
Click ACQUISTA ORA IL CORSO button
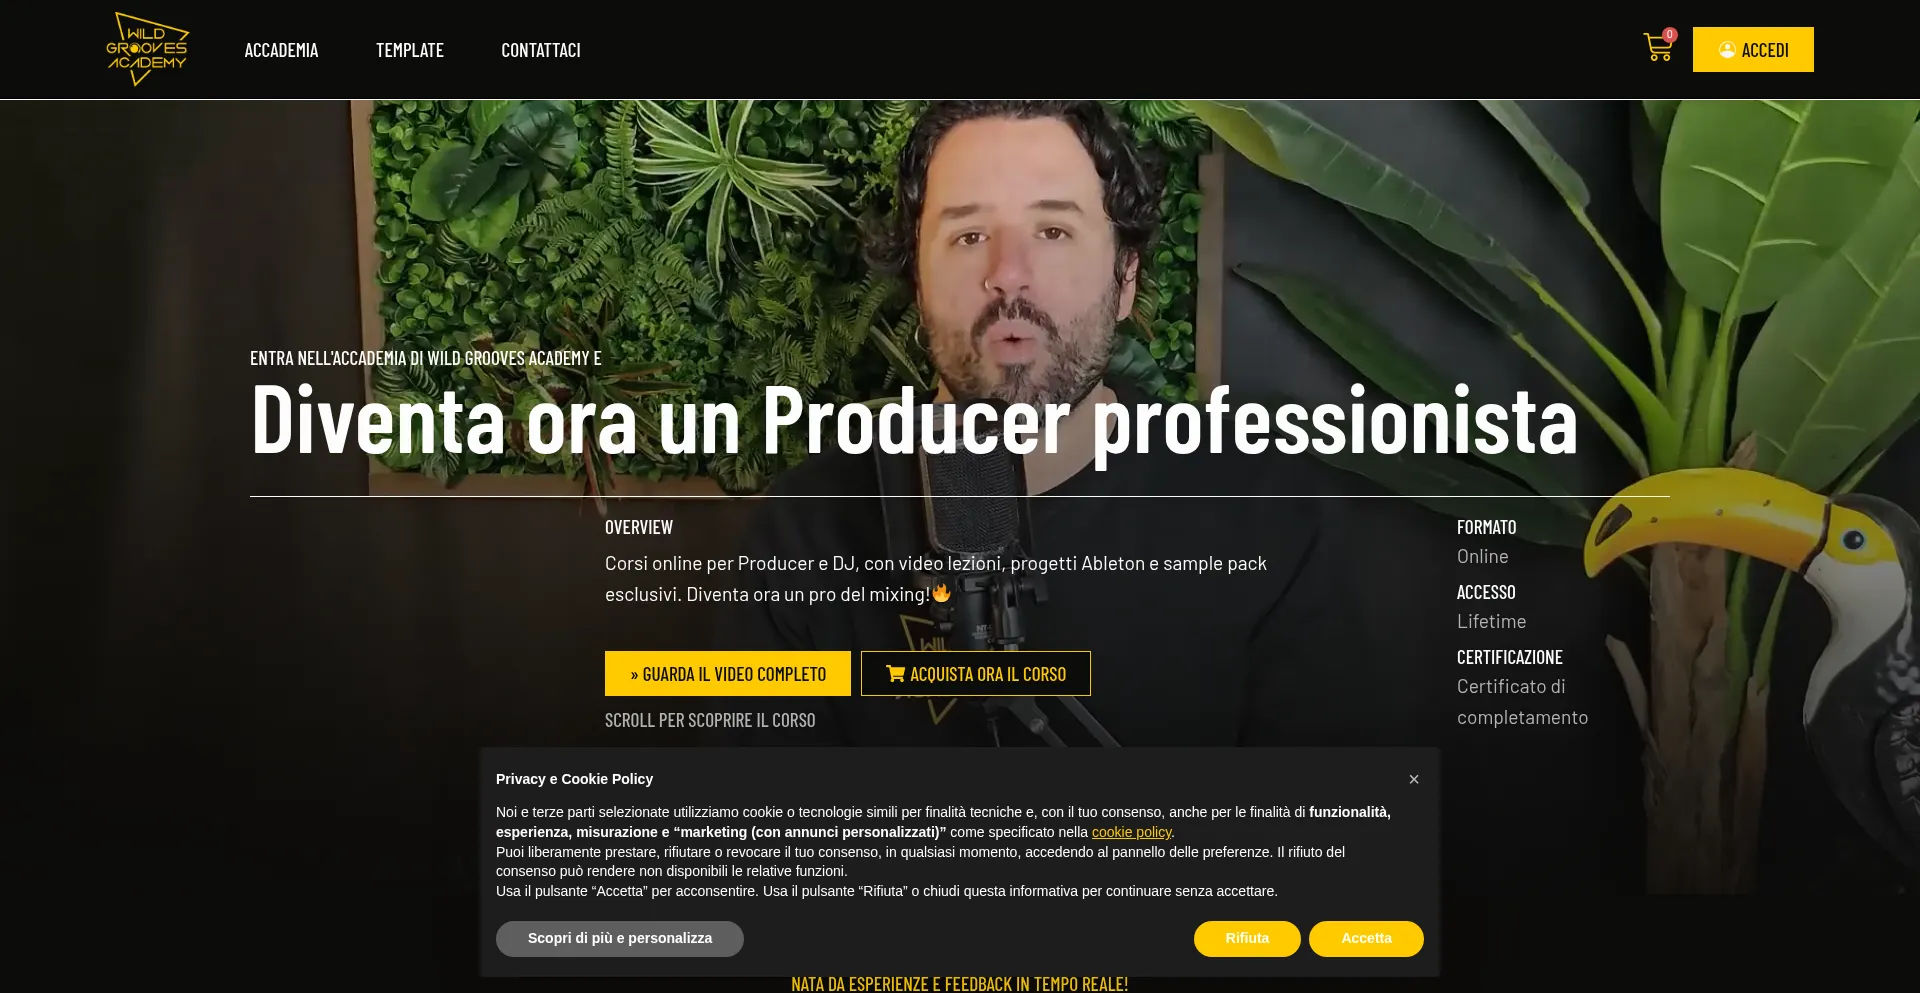tap(976, 674)
